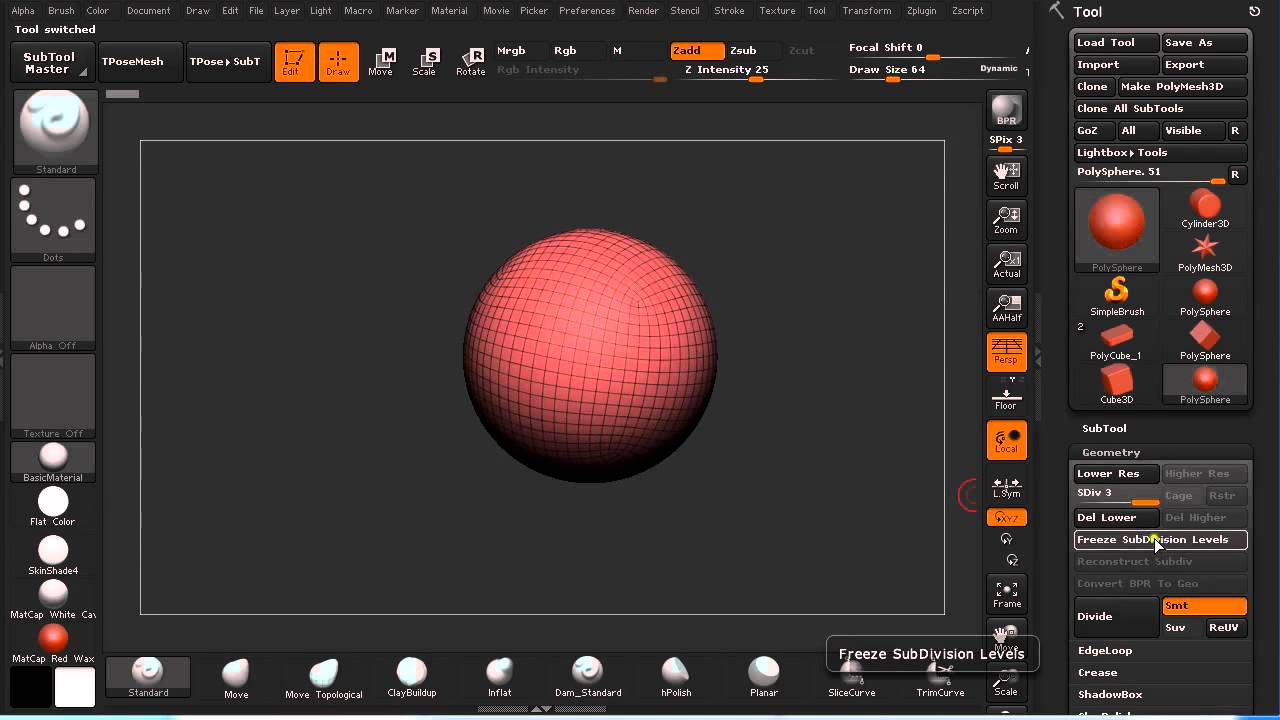Open the Zplugin menu
Screen dimensions: 1280x720
921,10
